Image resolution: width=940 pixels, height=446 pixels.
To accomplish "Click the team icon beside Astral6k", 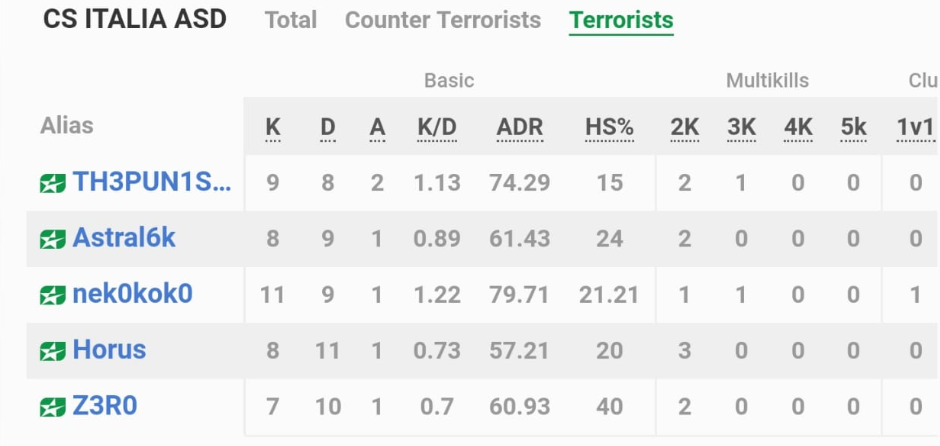I will [x=53, y=239].
